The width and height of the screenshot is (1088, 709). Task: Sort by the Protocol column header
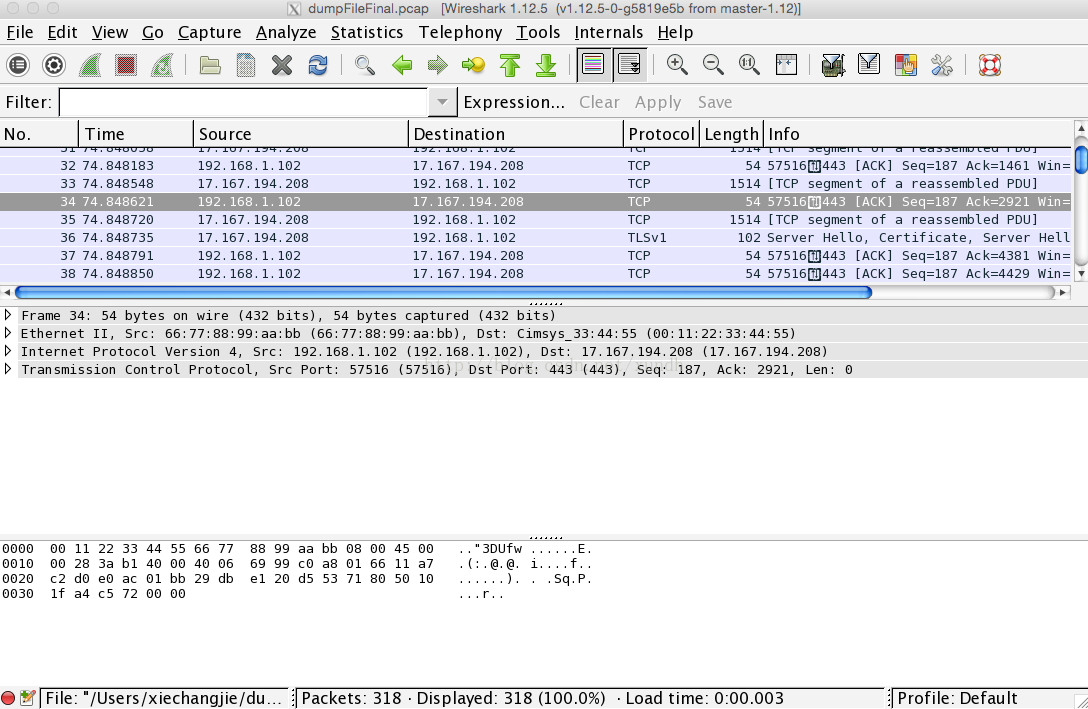(661, 134)
